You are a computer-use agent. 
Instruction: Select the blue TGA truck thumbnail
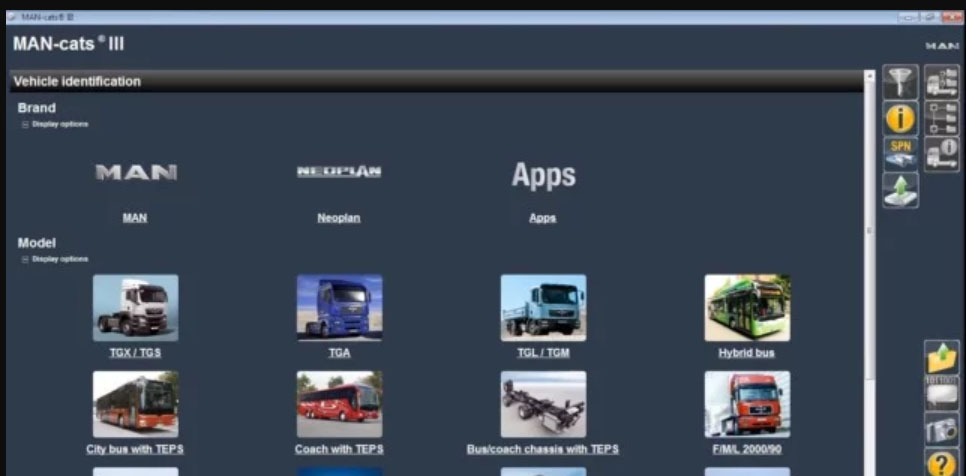[339, 308]
